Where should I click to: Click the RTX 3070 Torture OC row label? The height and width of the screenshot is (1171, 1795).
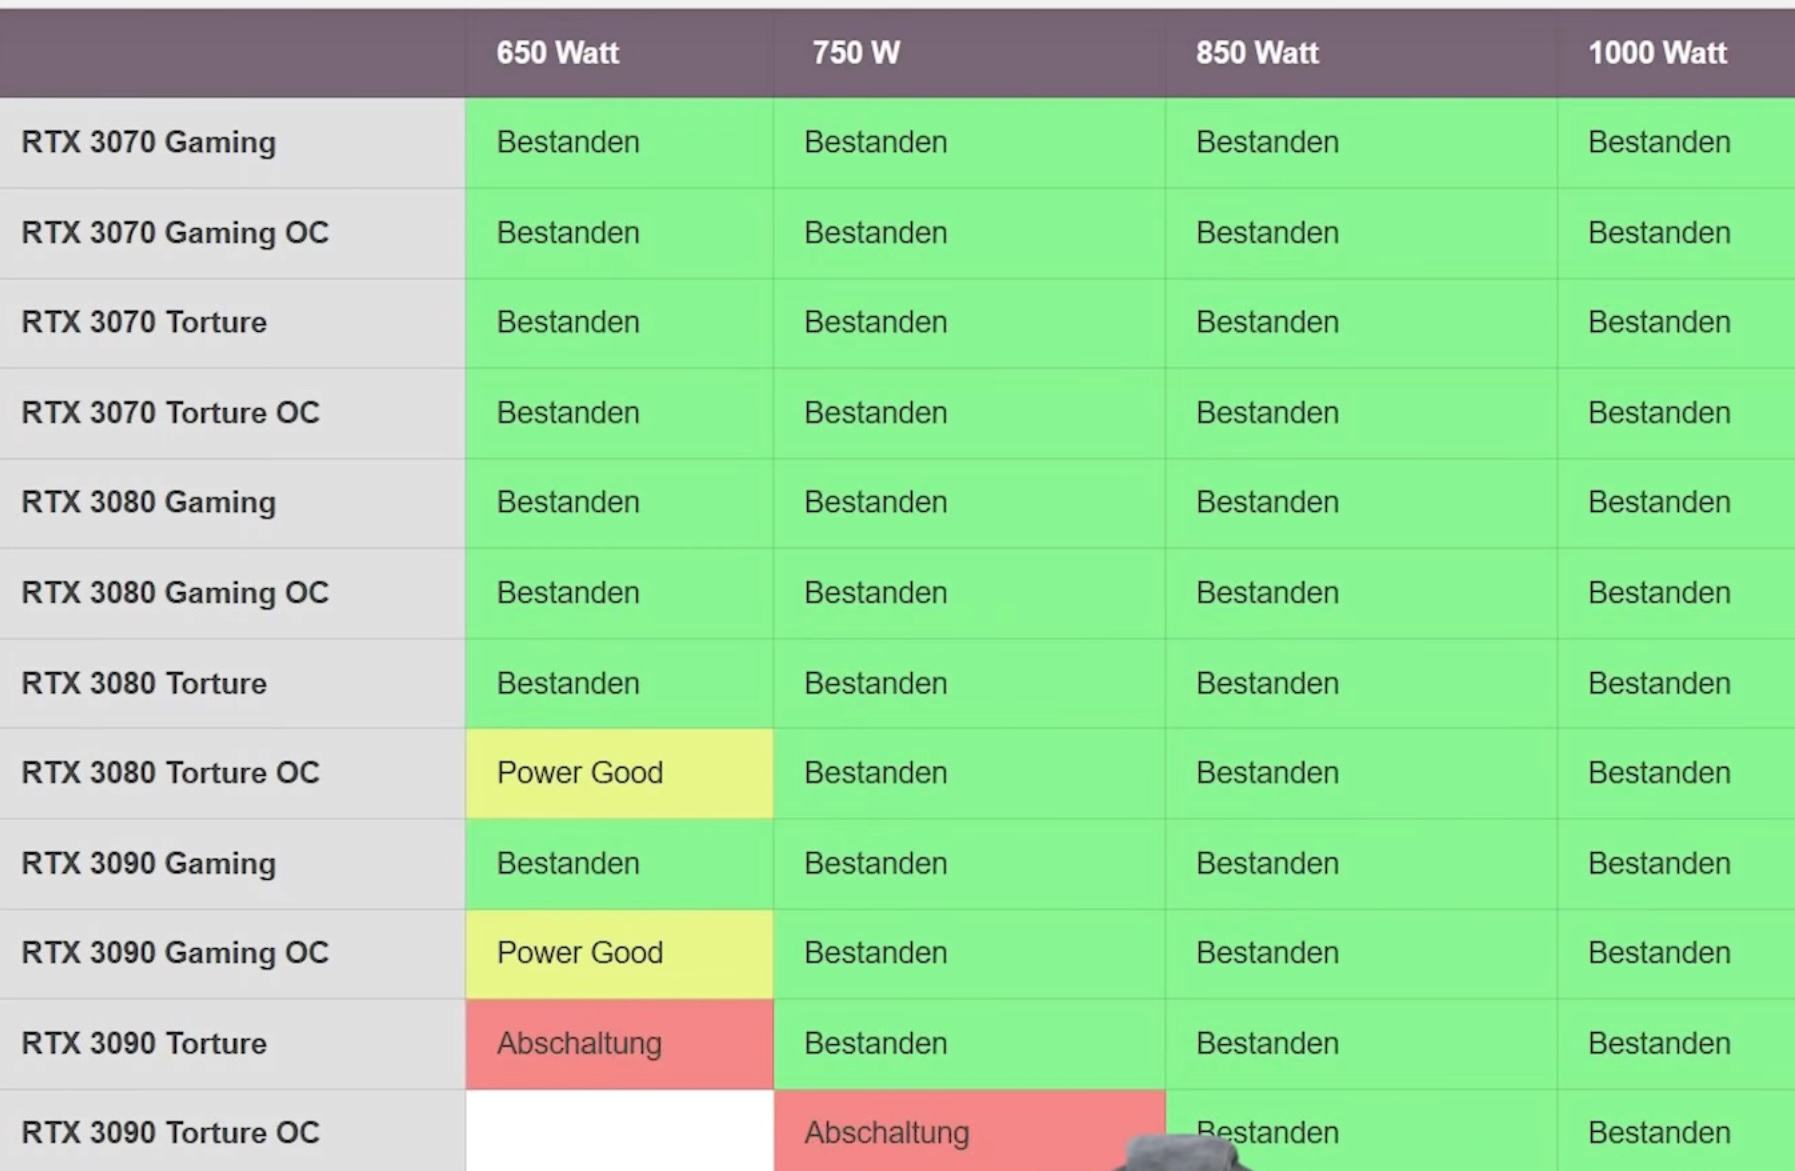tap(171, 412)
